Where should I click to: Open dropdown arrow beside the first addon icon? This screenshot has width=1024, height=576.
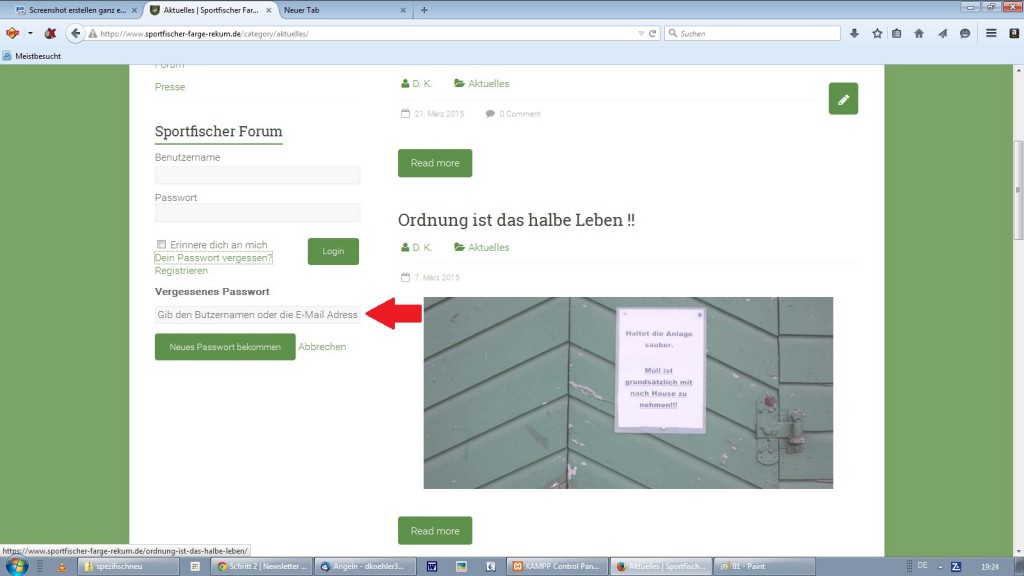(x=30, y=33)
